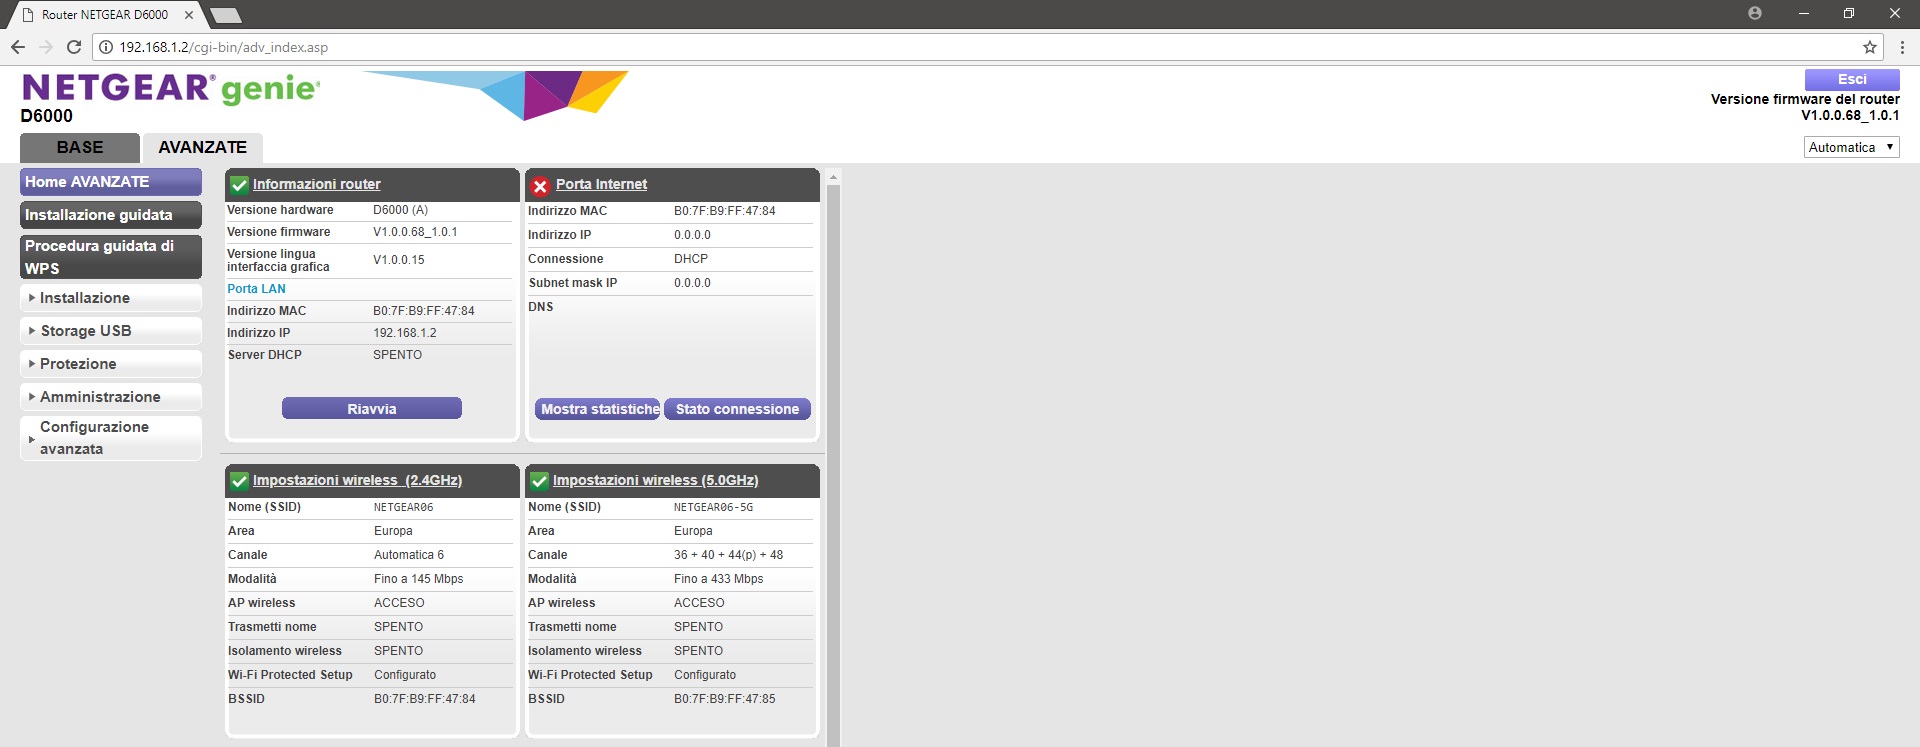The width and height of the screenshot is (1920, 747).
Task: Bookmark this page with the star icon
Action: [1869, 47]
